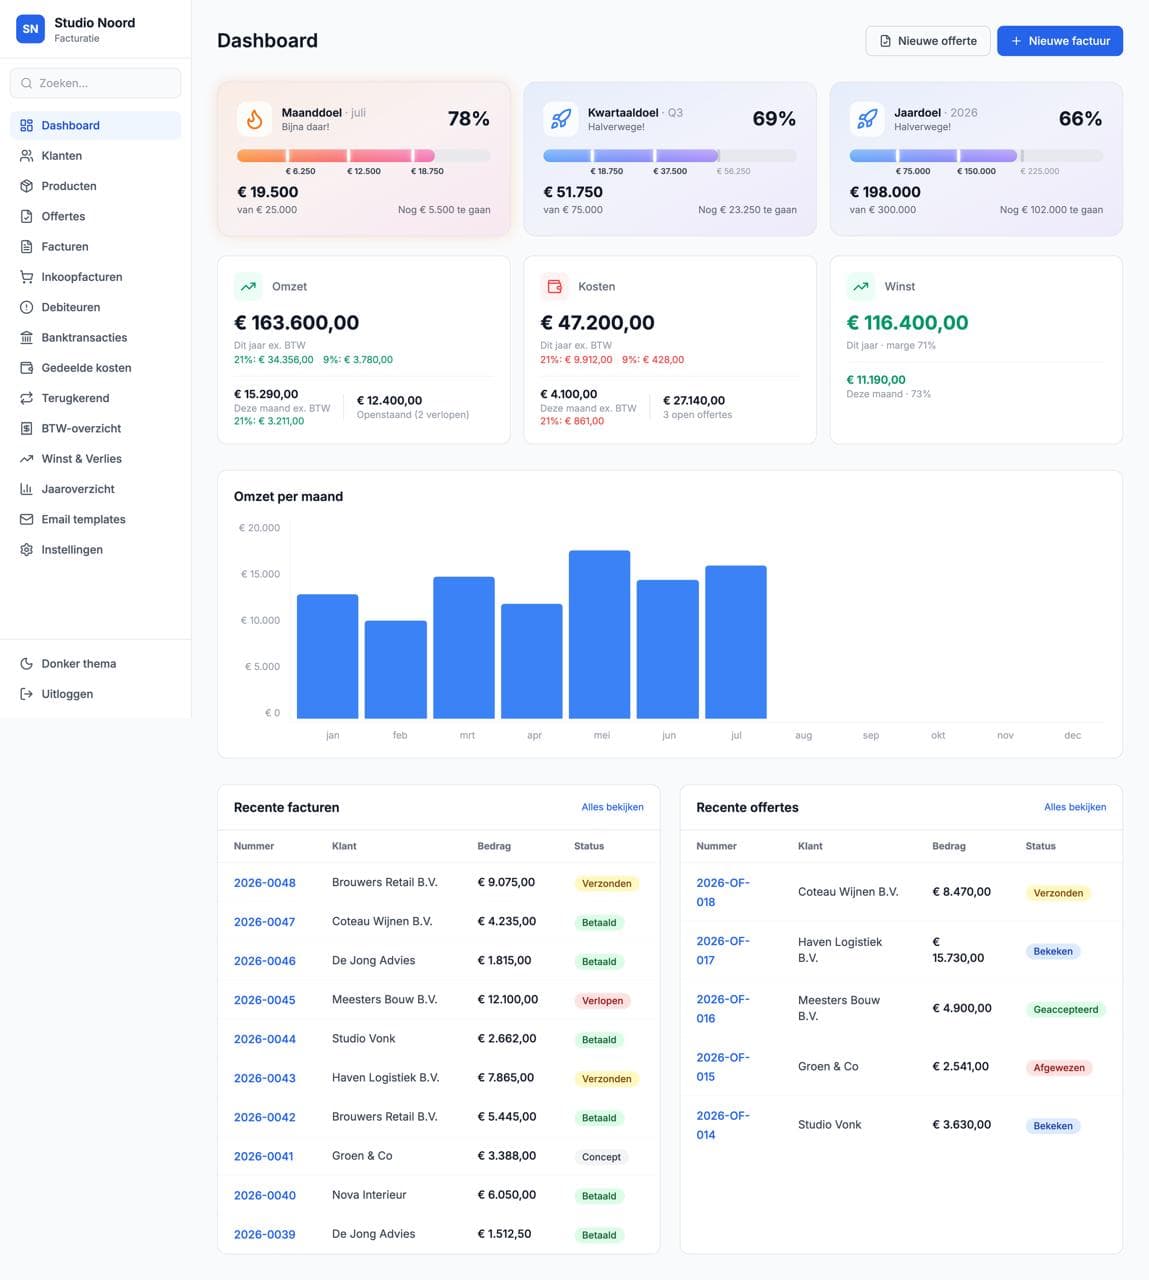The image size is (1149, 1280).
Task: Click the Debiteuren alert circle icon
Action: (27, 307)
